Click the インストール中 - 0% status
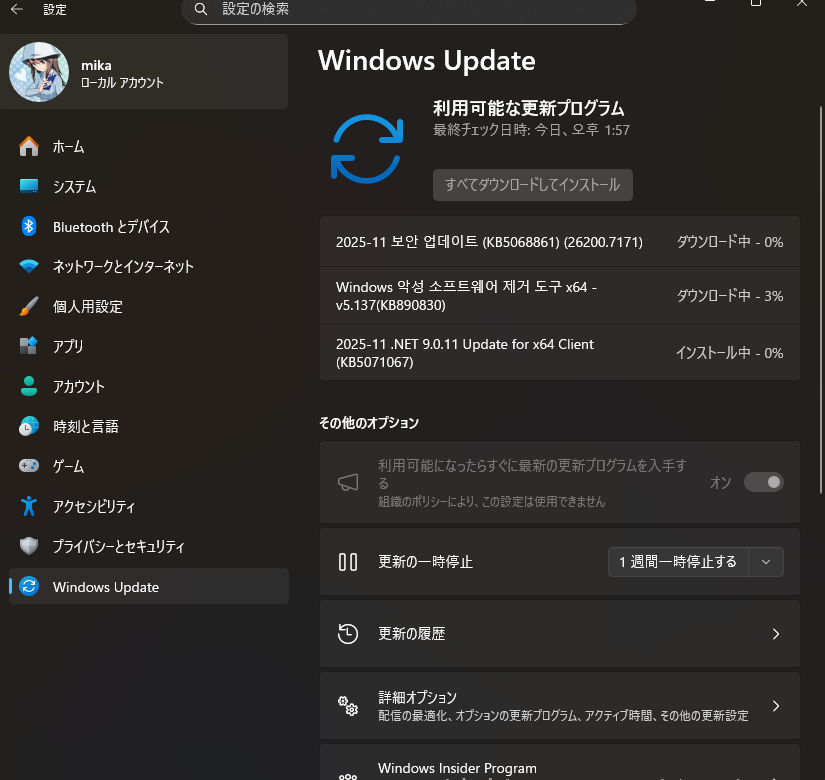This screenshot has height=780, width=825. pyautogui.click(x=730, y=353)
